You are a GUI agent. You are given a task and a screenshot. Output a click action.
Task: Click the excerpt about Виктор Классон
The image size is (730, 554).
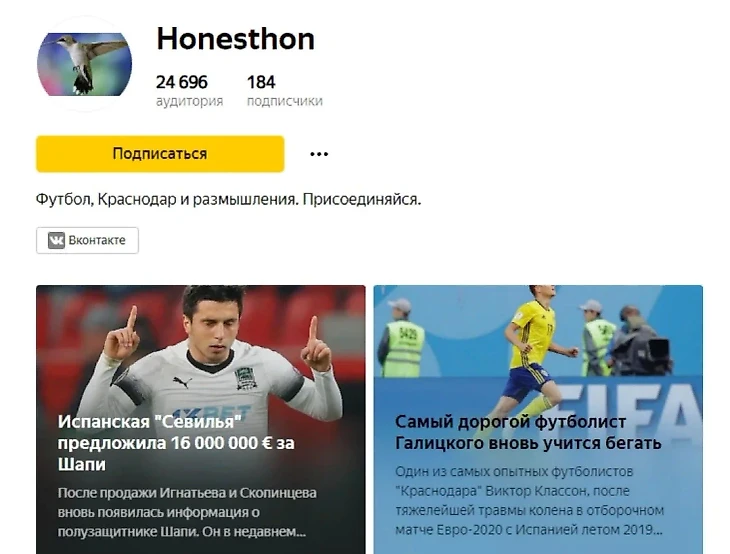[x=529, y=500]
